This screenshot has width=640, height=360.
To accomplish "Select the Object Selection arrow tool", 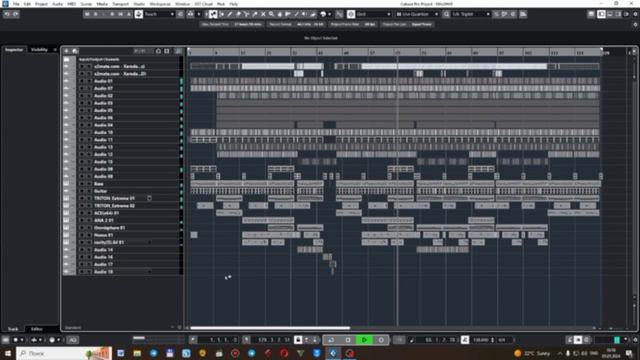I will [x=213, y=14].
